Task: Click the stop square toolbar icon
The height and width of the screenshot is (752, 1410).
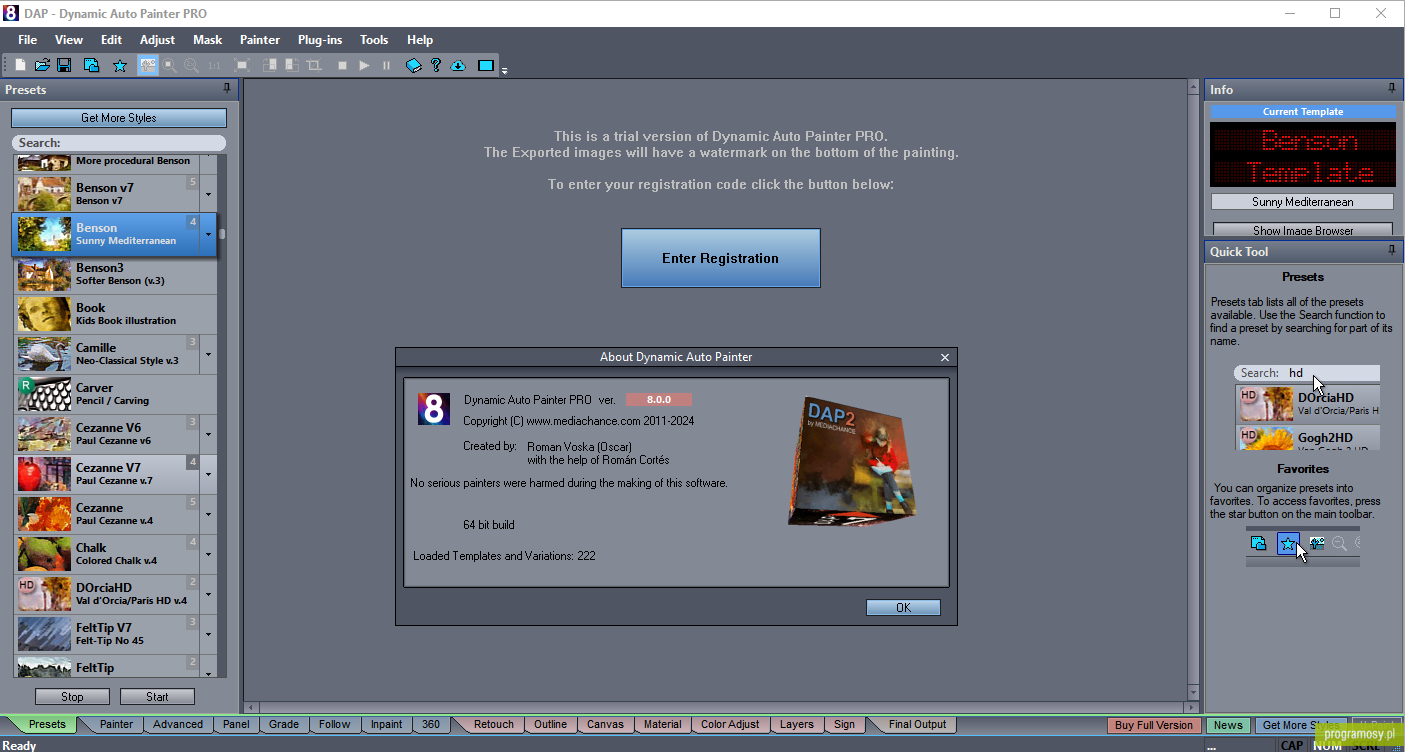Action: tap(342, 65)
